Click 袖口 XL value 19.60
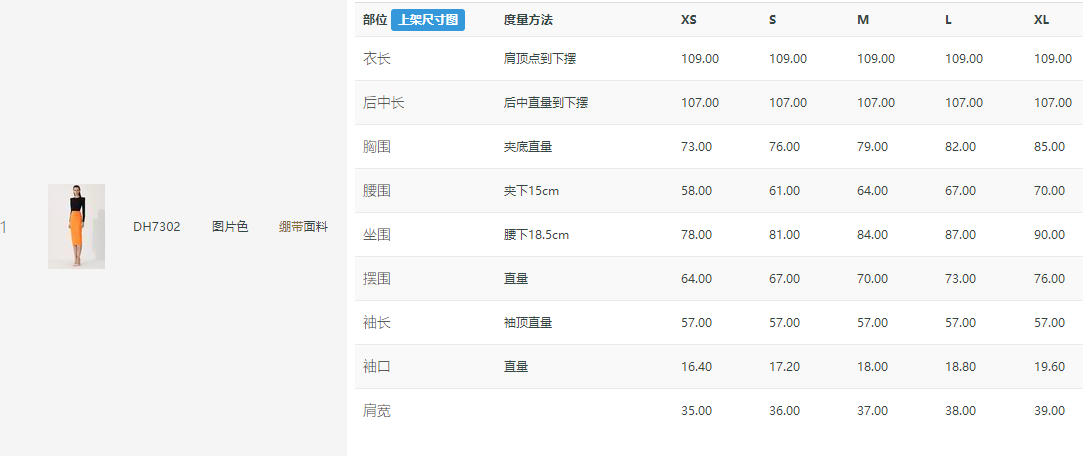1083x456 pixels. (1049, 367)
